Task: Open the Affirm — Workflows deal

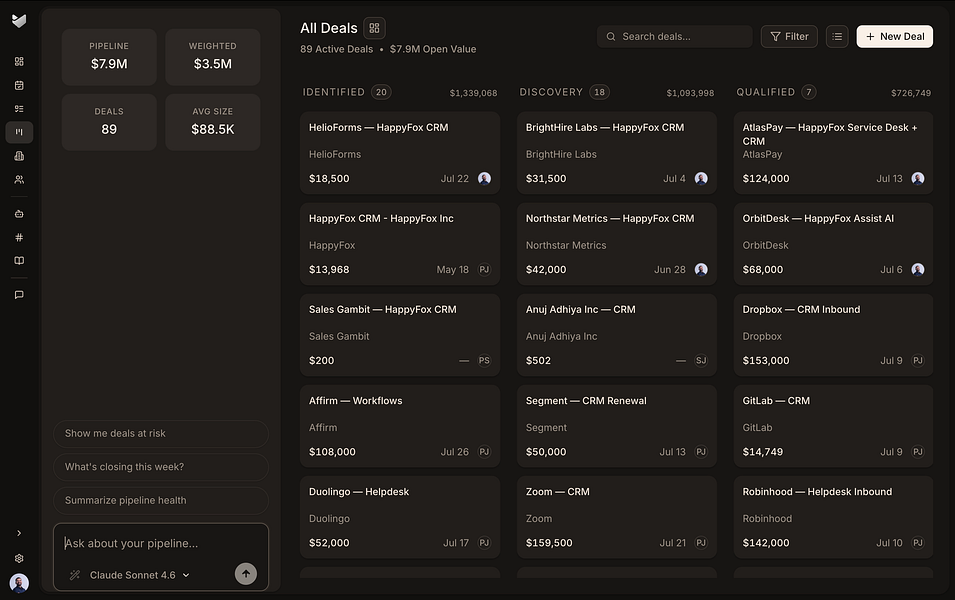Action: click(400, 426)
